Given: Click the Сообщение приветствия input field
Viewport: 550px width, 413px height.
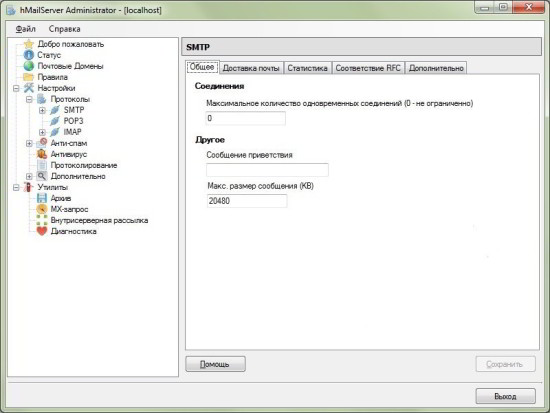Looking at the screenshot, I should pos(267,170).
